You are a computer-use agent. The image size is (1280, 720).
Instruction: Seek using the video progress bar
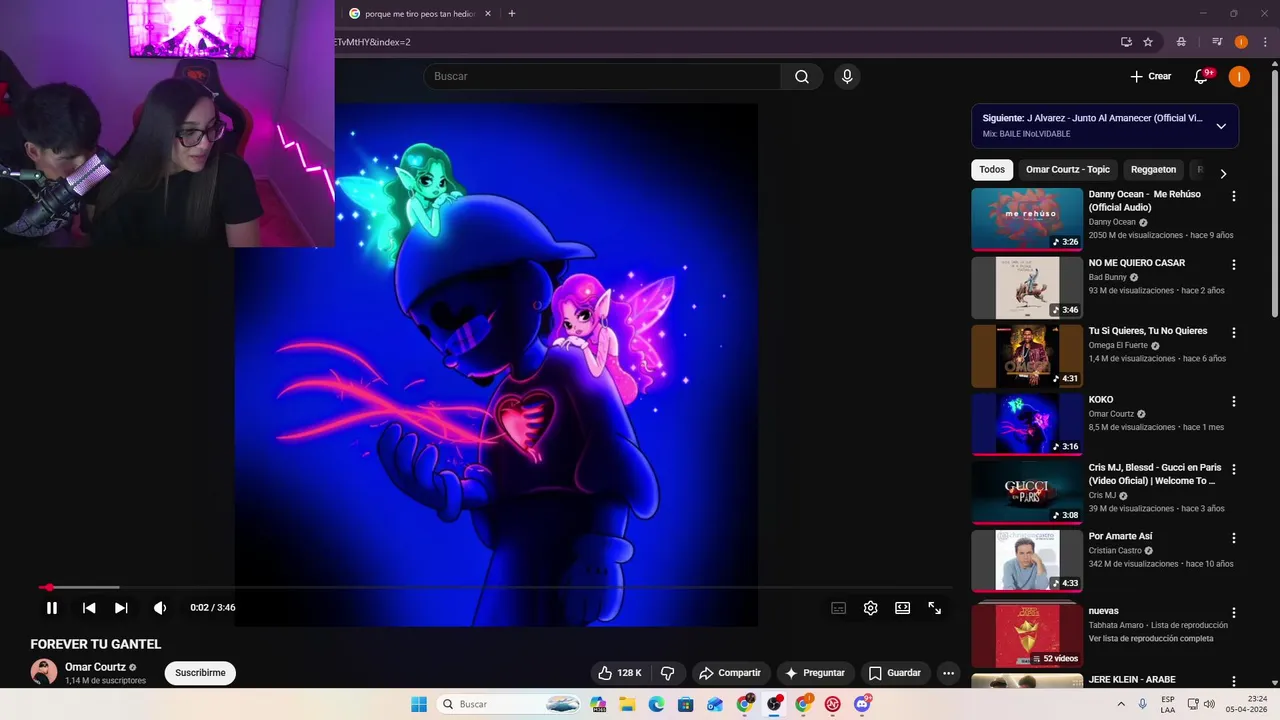[x=495, y=587]
